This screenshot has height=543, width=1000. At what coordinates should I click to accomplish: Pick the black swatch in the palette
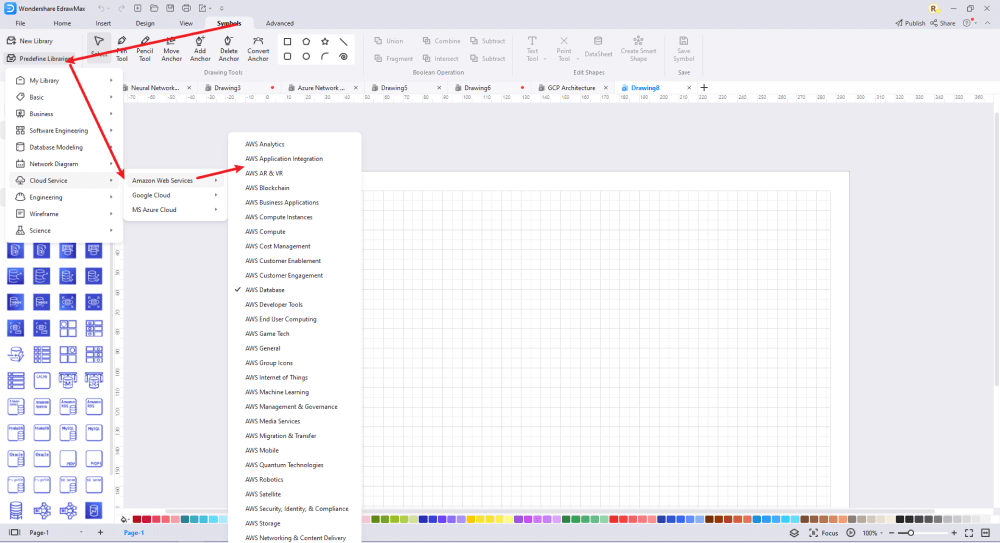point(900,519)
